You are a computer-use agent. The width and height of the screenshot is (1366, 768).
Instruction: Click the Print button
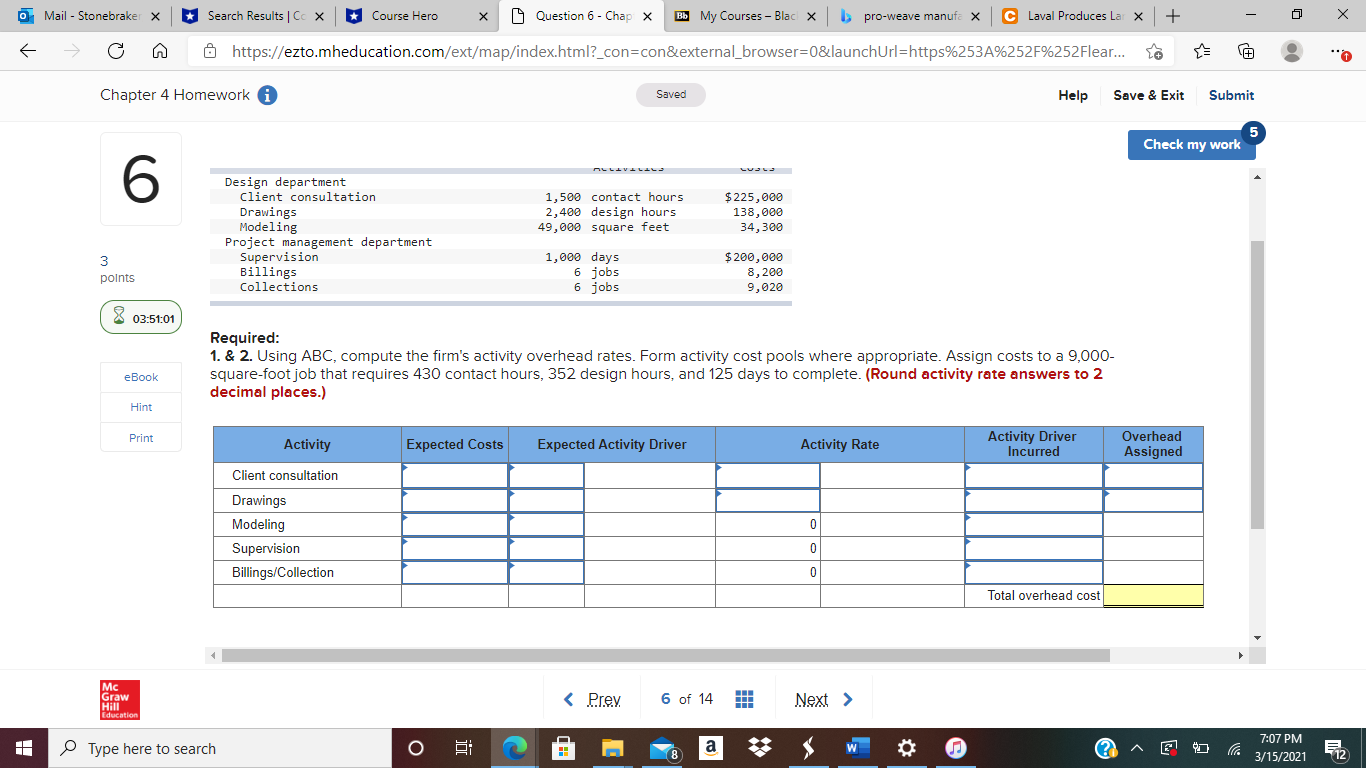click(141, 438)
